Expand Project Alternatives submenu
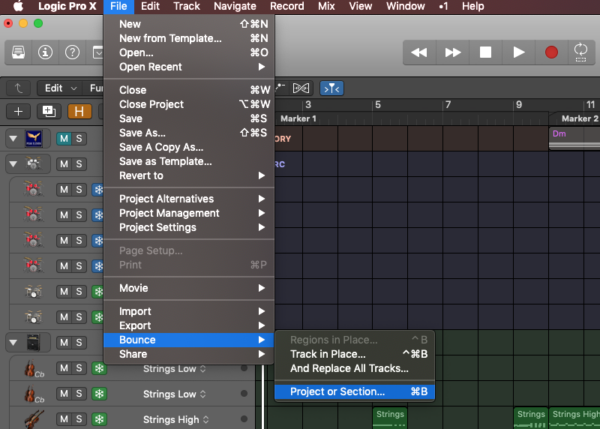Screen dimensions: 600x429 (x=189, y=199)
